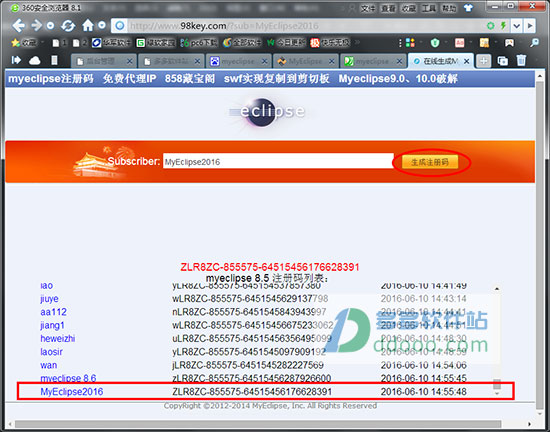Click the green shield security icon
This screenshot has height=432, width=550.
[435, 43]
